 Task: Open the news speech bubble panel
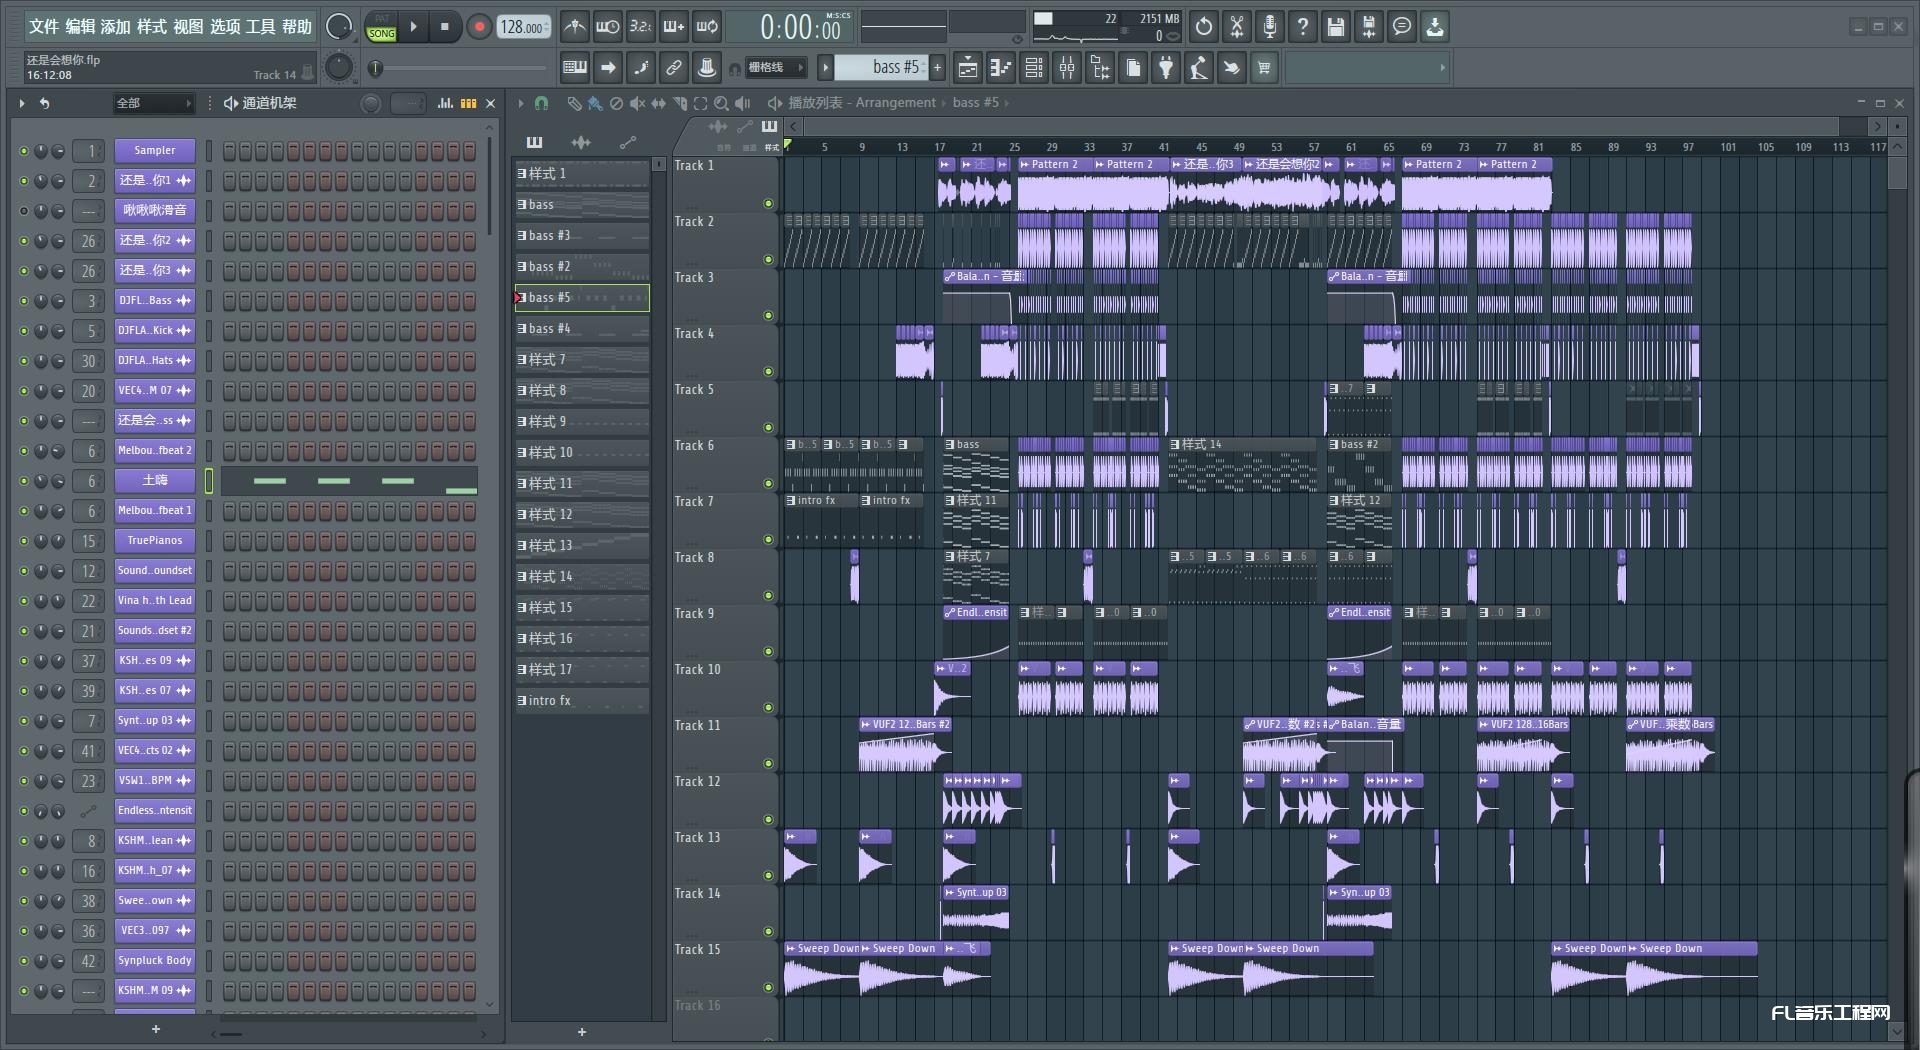(x=1402, y=27)
